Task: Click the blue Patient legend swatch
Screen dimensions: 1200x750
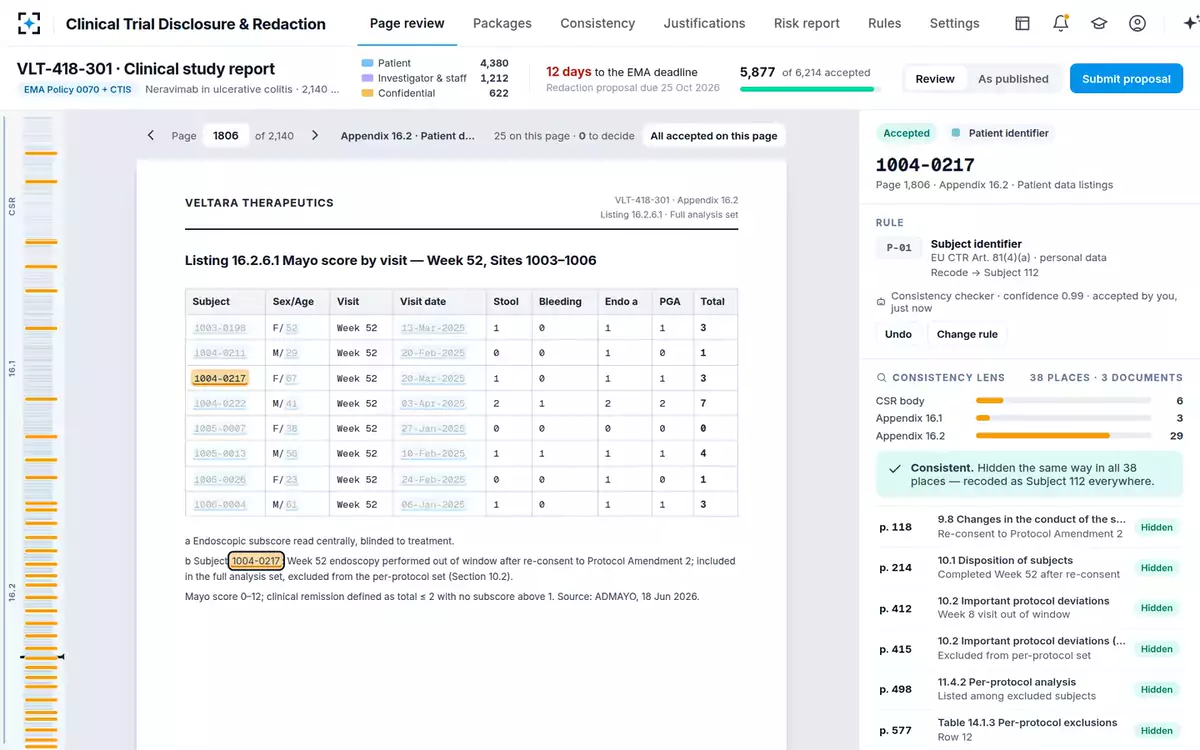Action: (368, 63)
